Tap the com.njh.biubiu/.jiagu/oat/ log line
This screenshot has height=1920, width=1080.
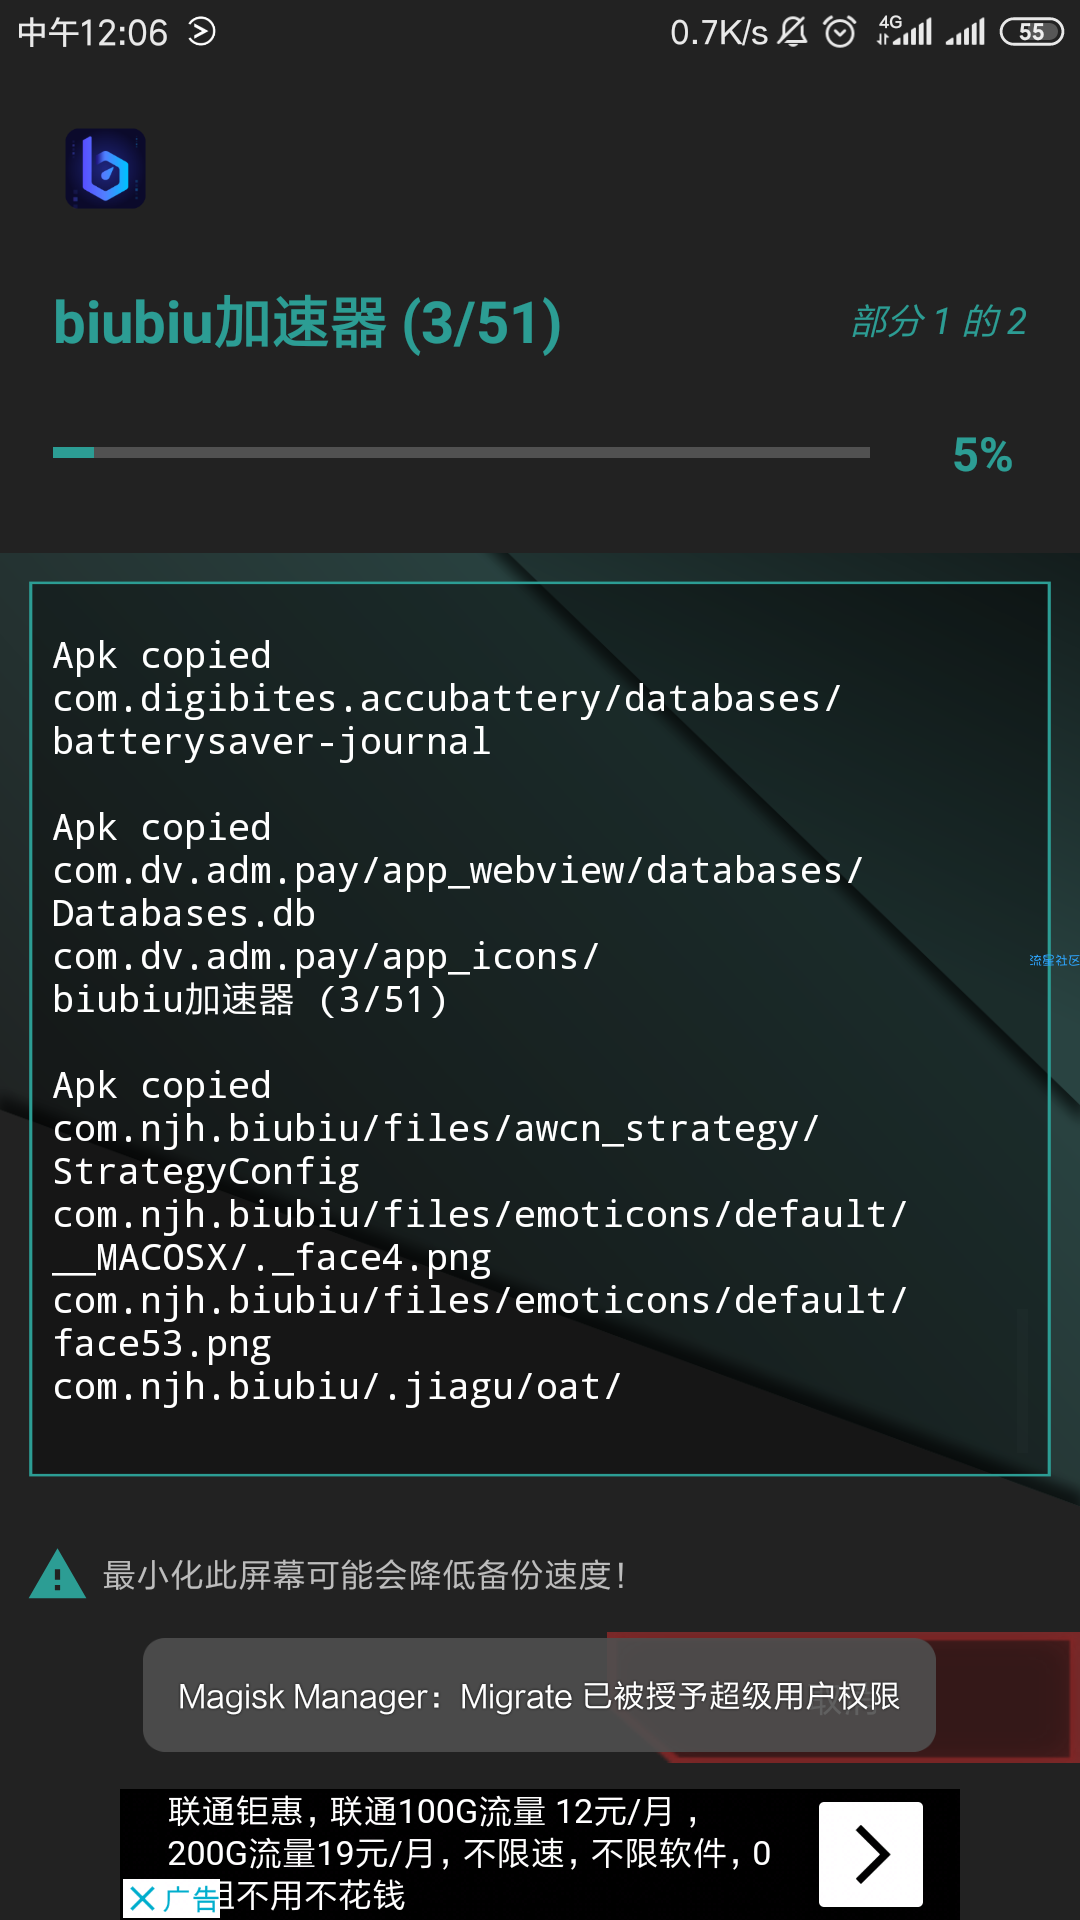337,1387
